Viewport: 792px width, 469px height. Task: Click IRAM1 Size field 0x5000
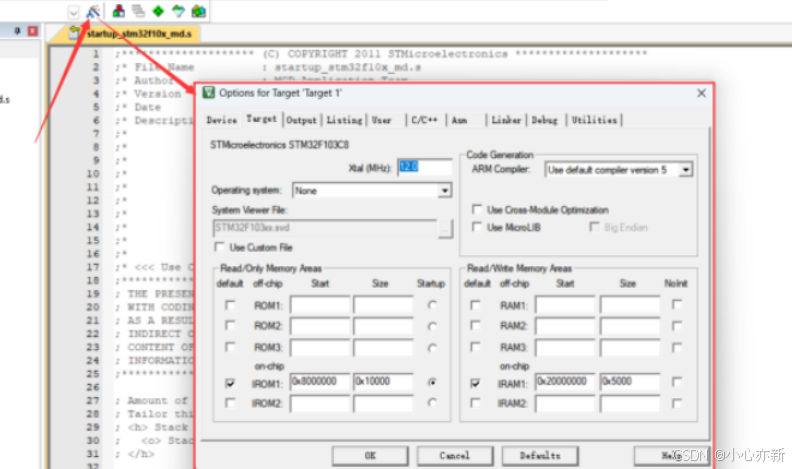pos(630,382)
